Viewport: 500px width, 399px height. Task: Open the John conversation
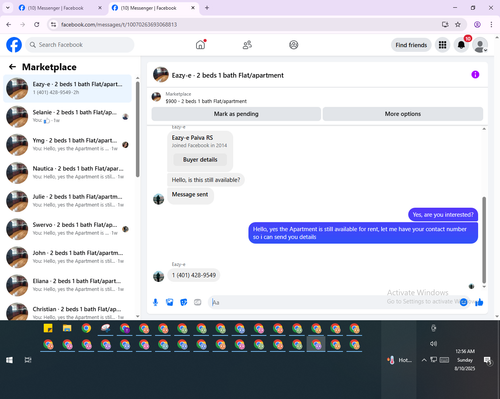click(67, 257)
